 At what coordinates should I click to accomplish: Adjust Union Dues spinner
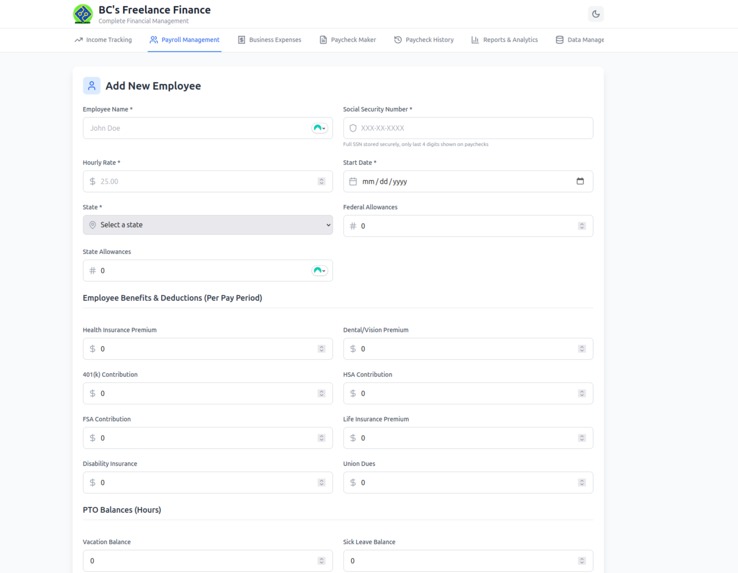582,483
